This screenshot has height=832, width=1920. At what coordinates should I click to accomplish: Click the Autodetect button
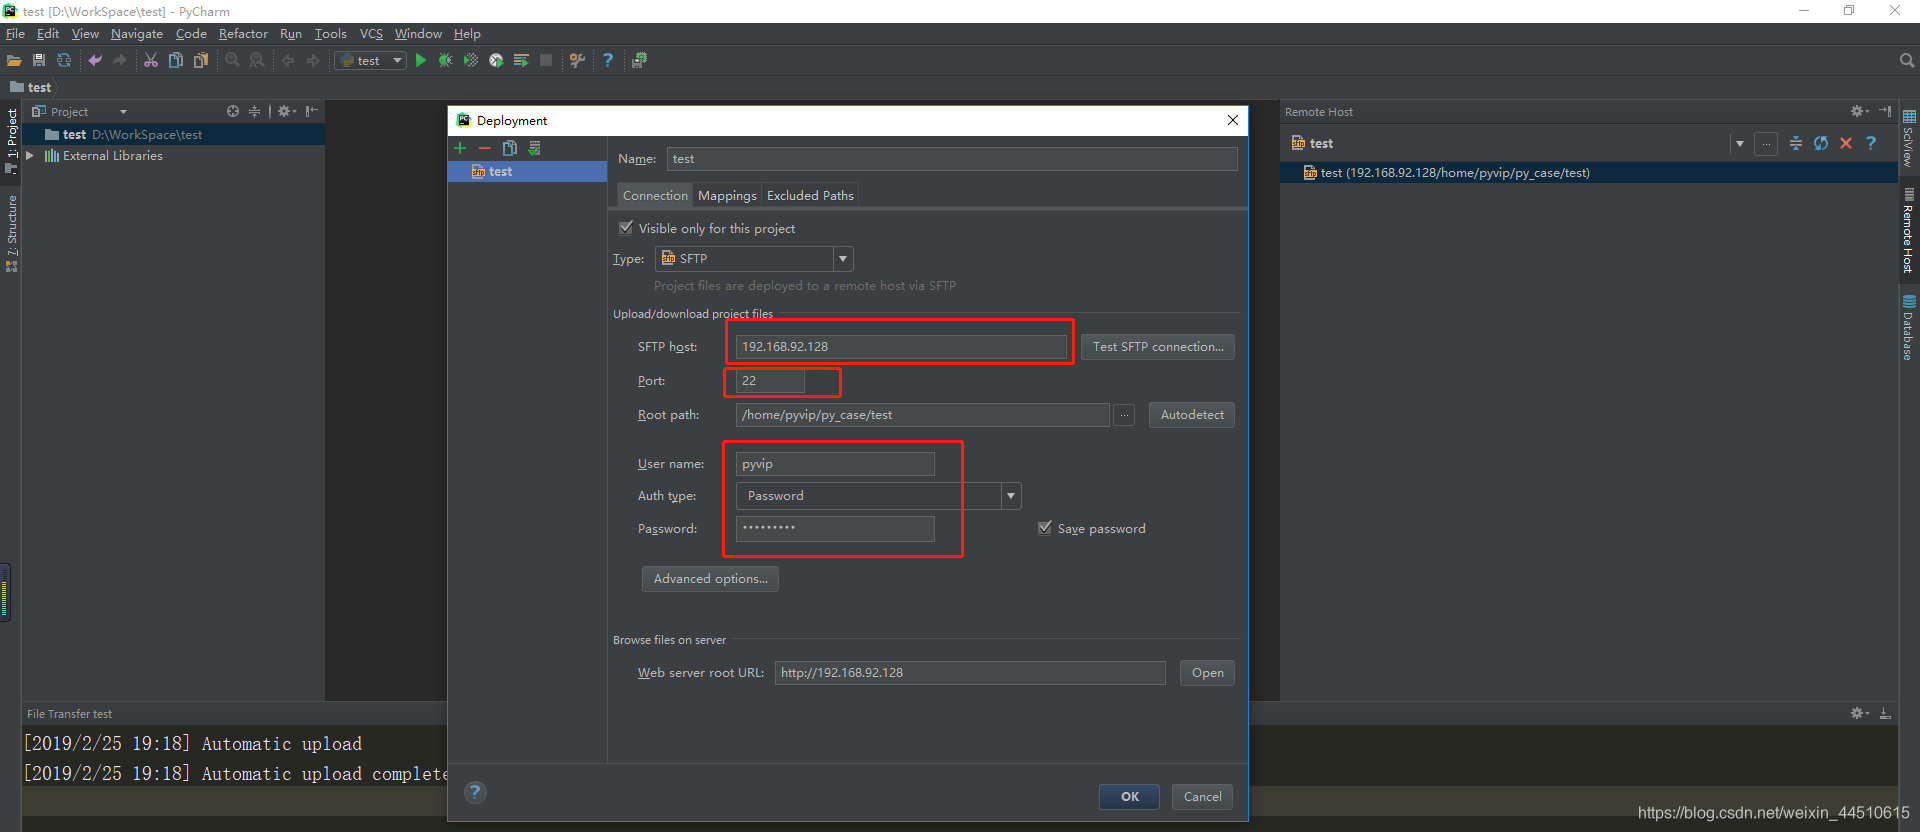(1192, 415)
